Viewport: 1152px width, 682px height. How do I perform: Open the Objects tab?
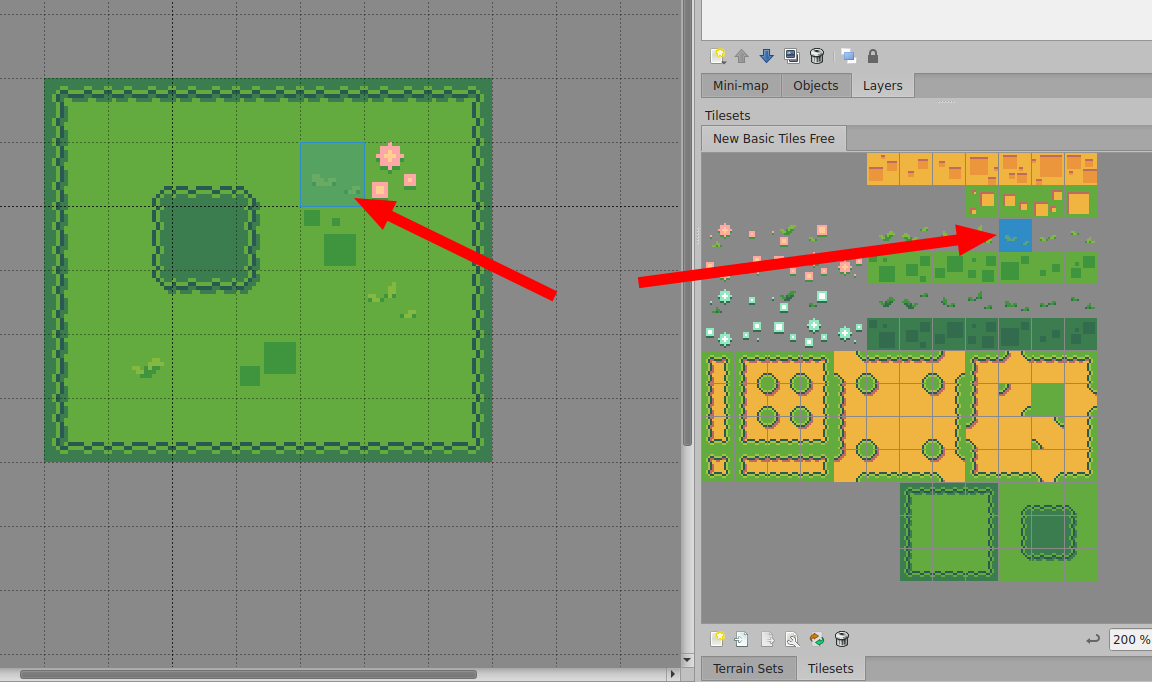point(815,86)
